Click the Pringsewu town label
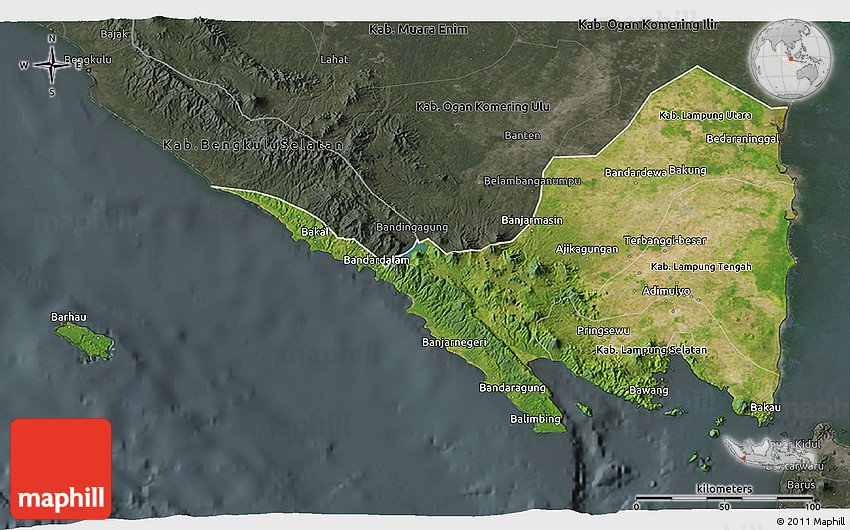The width and height of the screenshot is (850, 530). click(x=604, y=330)
